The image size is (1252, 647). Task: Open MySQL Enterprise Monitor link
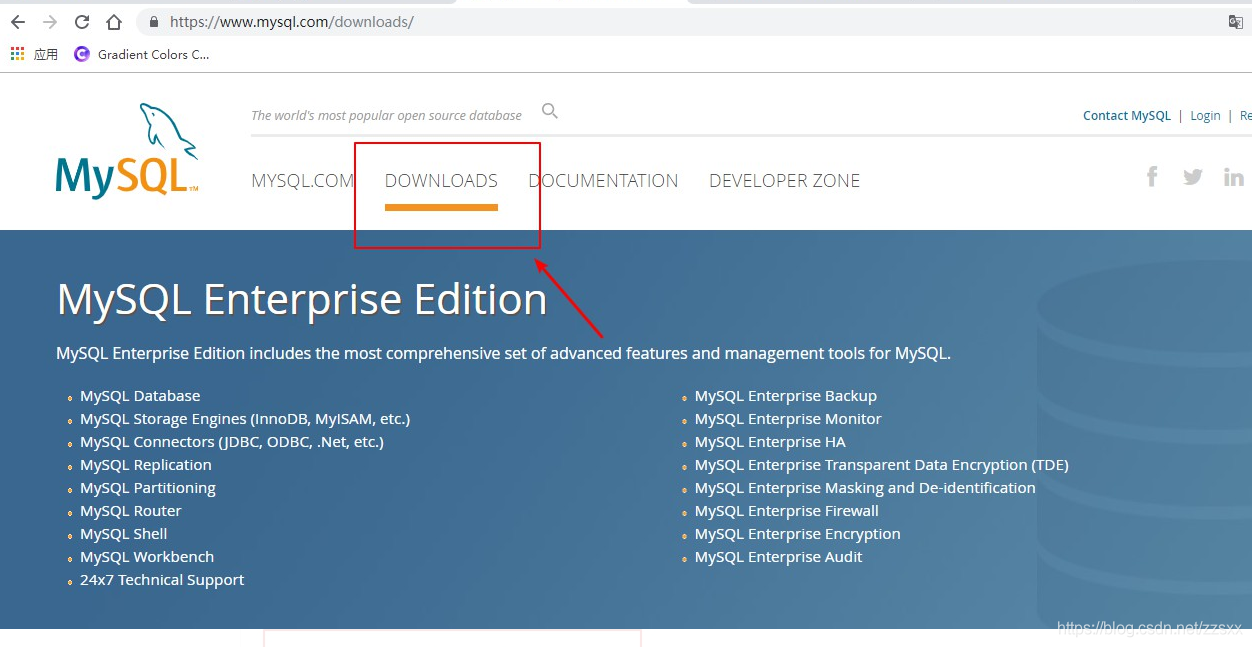point(788,419)
